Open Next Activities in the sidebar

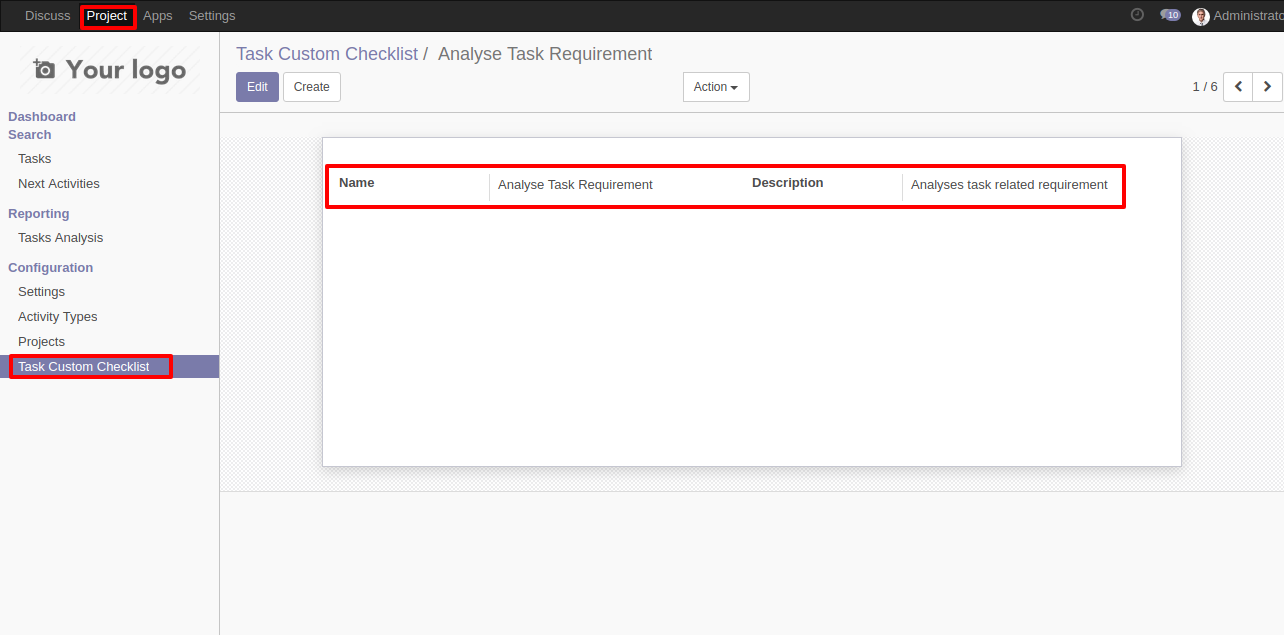59,184
